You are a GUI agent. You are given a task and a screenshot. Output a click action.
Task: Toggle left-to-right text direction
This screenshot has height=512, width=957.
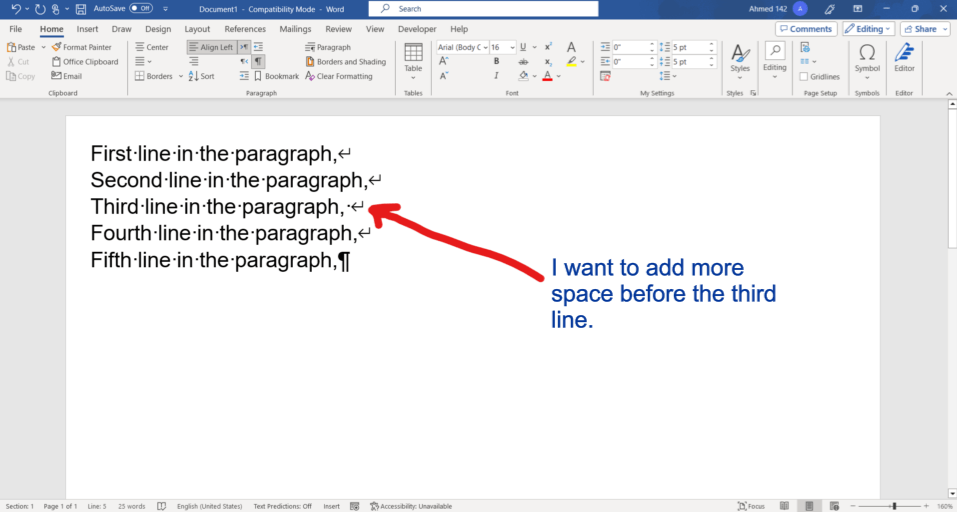244,47
